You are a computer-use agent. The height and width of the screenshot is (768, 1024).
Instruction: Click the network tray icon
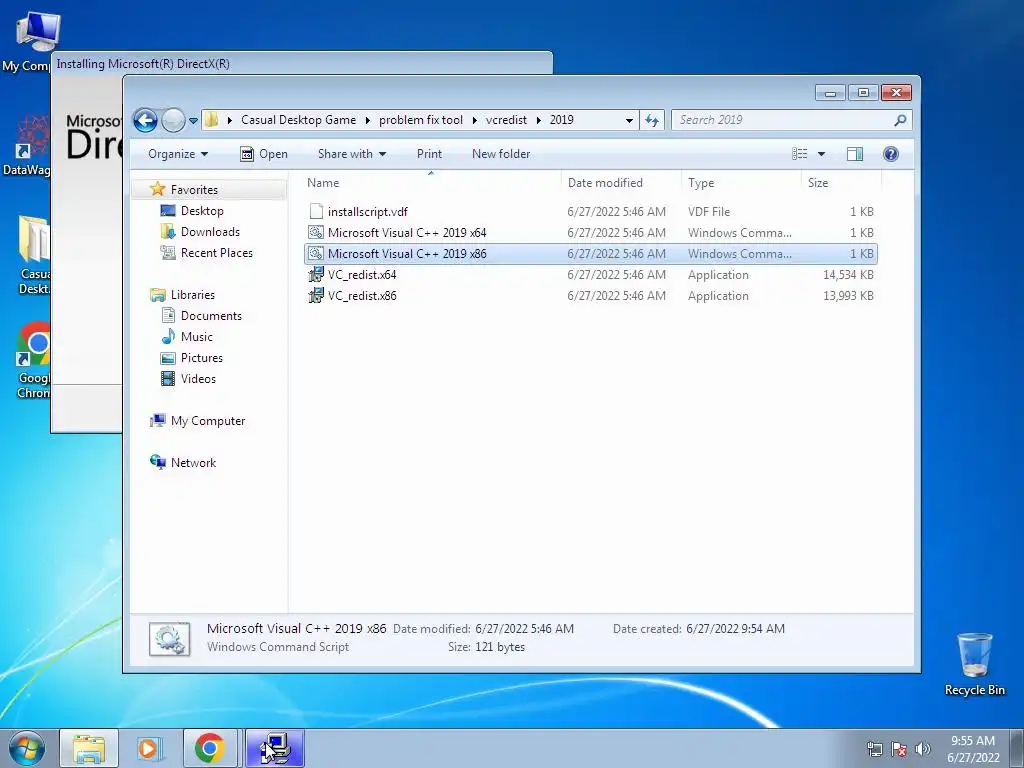(x=874, y=749)
